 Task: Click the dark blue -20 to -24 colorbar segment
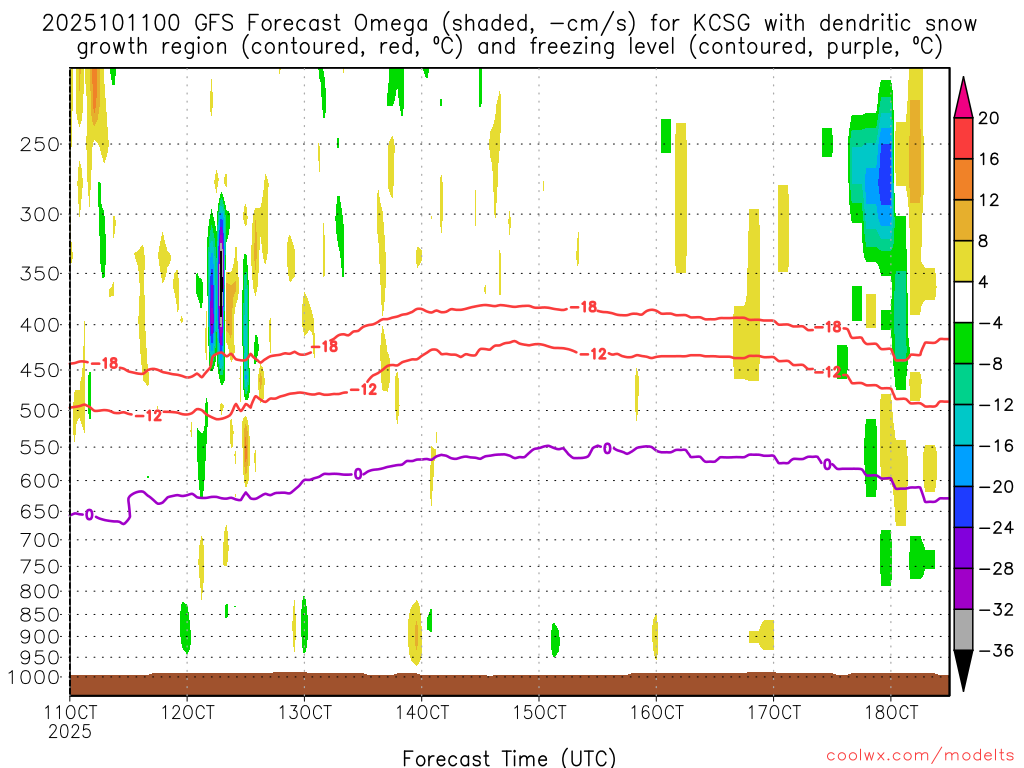click(964, 507)
